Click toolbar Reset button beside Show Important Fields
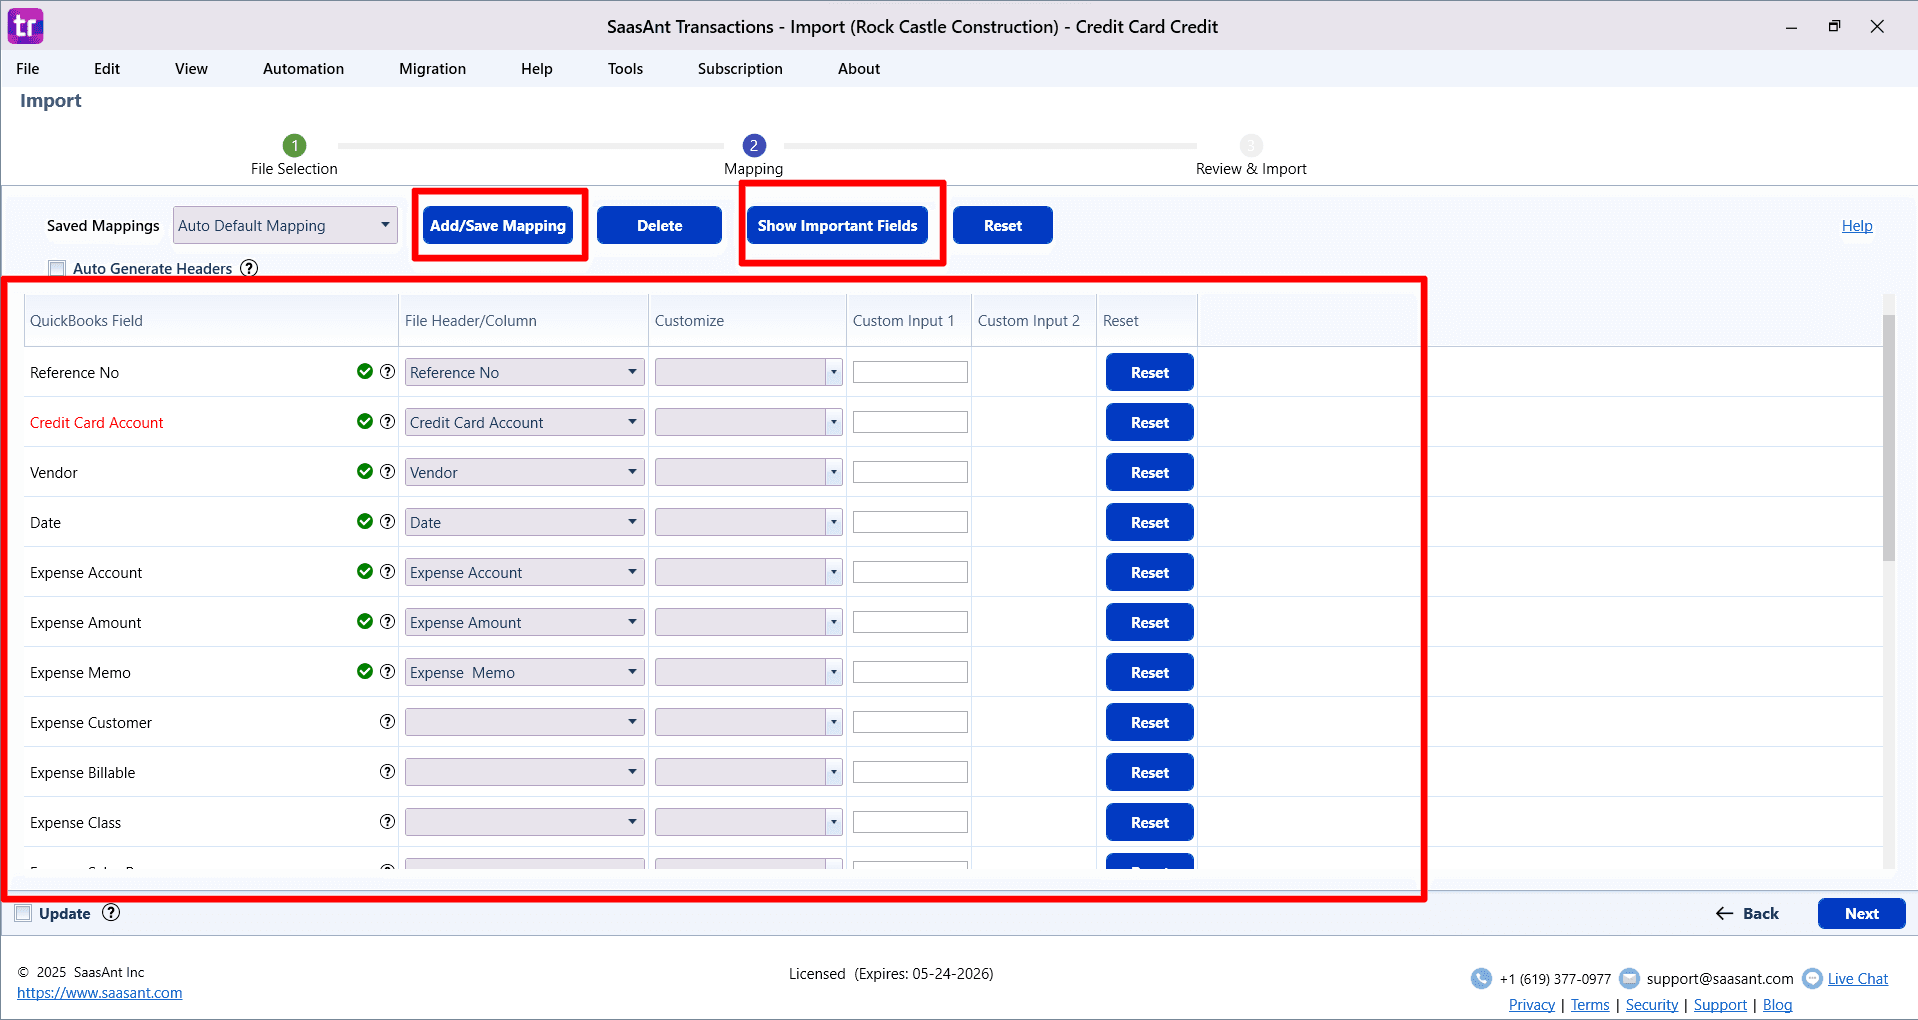 coord(1003,225)
